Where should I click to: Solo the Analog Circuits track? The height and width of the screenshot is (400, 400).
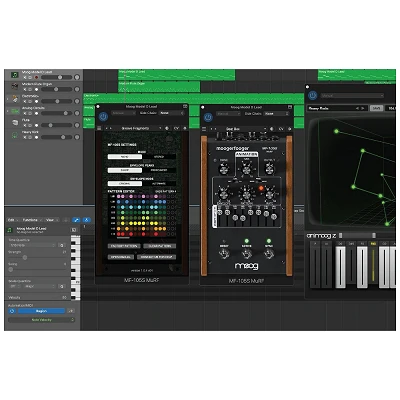point(30,113)
